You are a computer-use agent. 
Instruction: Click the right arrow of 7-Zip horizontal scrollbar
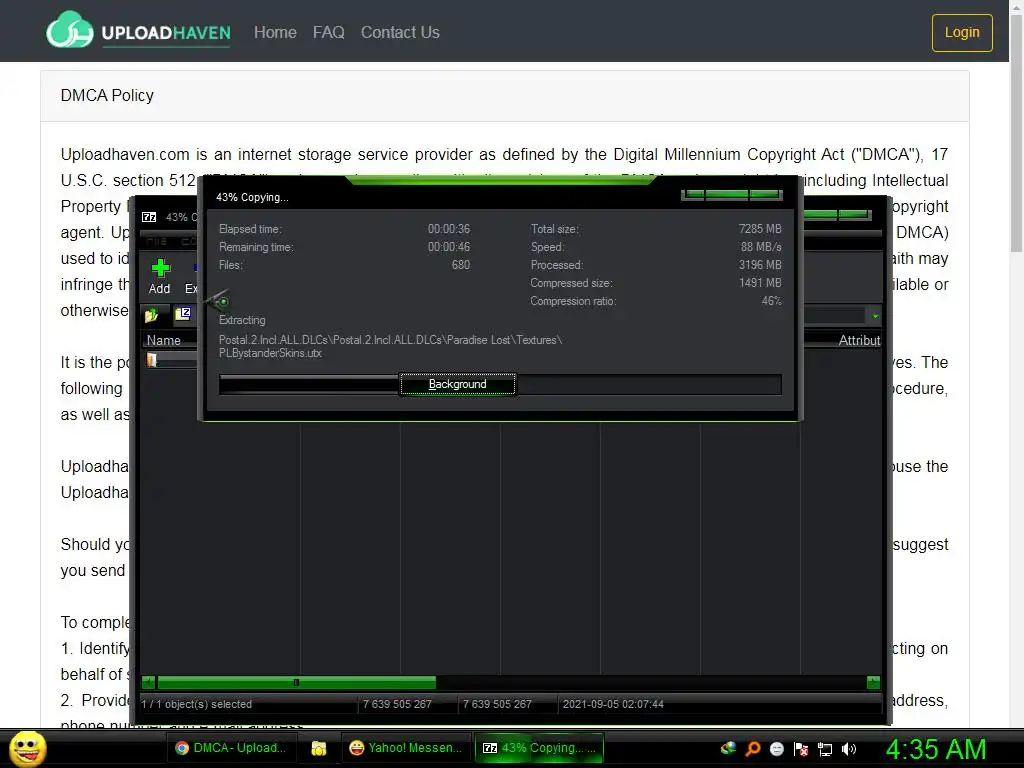coord(873,682)
